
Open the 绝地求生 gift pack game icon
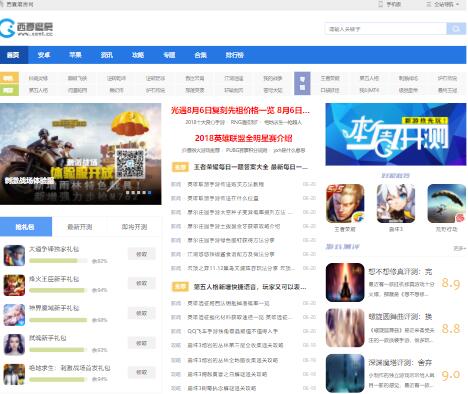point(14,374)
